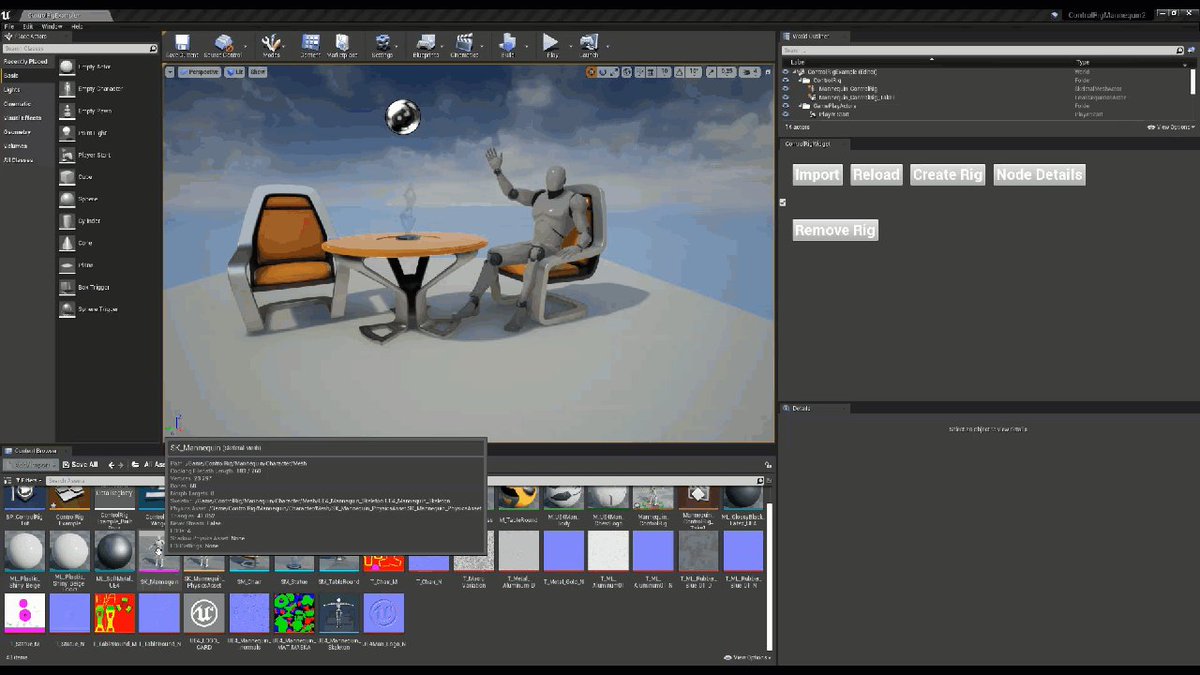Screen dimensions: 1200x675
Task: Toggle visibility of Player Start actor
Action: coord(786,114)
